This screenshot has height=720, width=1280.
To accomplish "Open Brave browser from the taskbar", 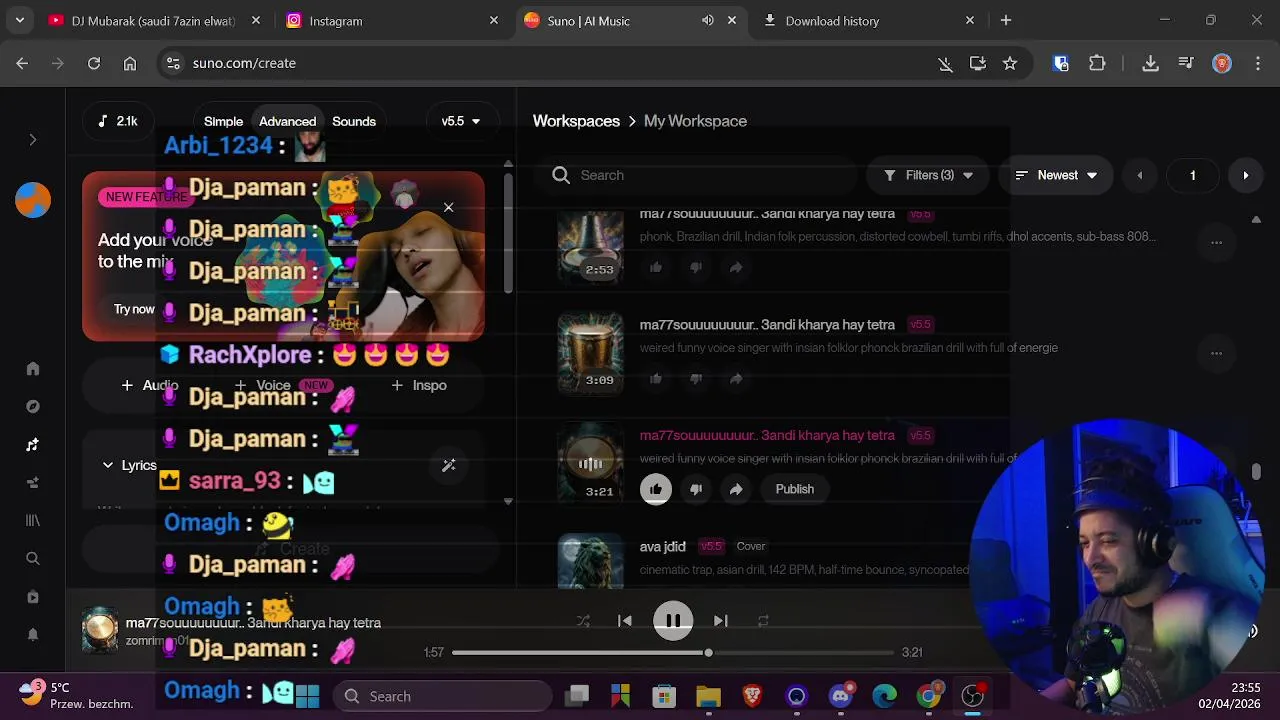I will [x=752, y=696].
